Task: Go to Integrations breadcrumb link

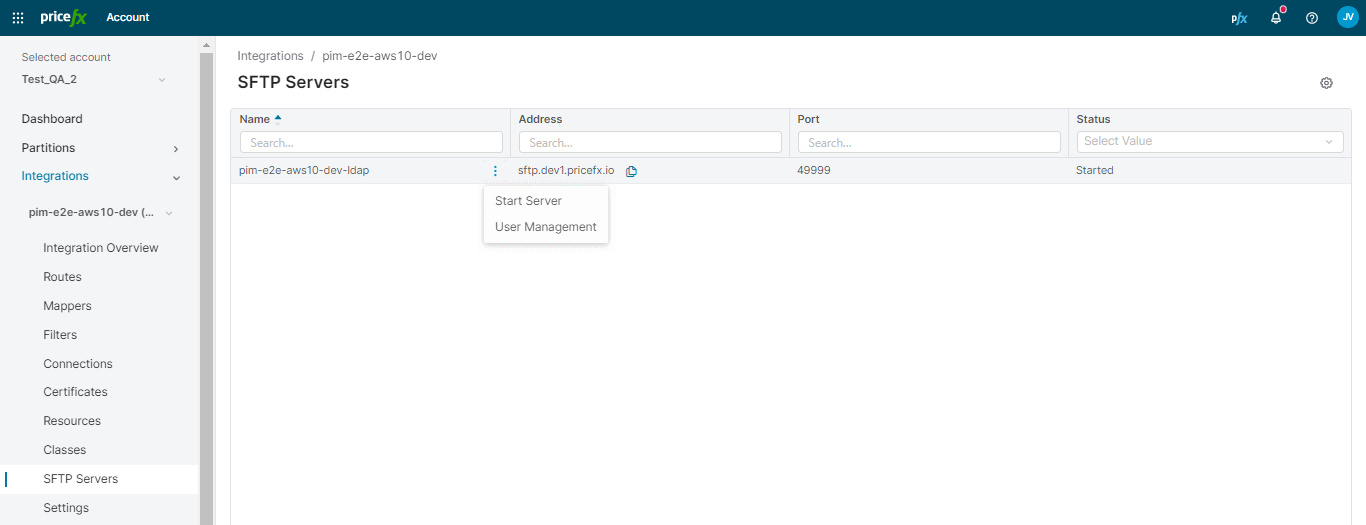Action: pos(270,56)
